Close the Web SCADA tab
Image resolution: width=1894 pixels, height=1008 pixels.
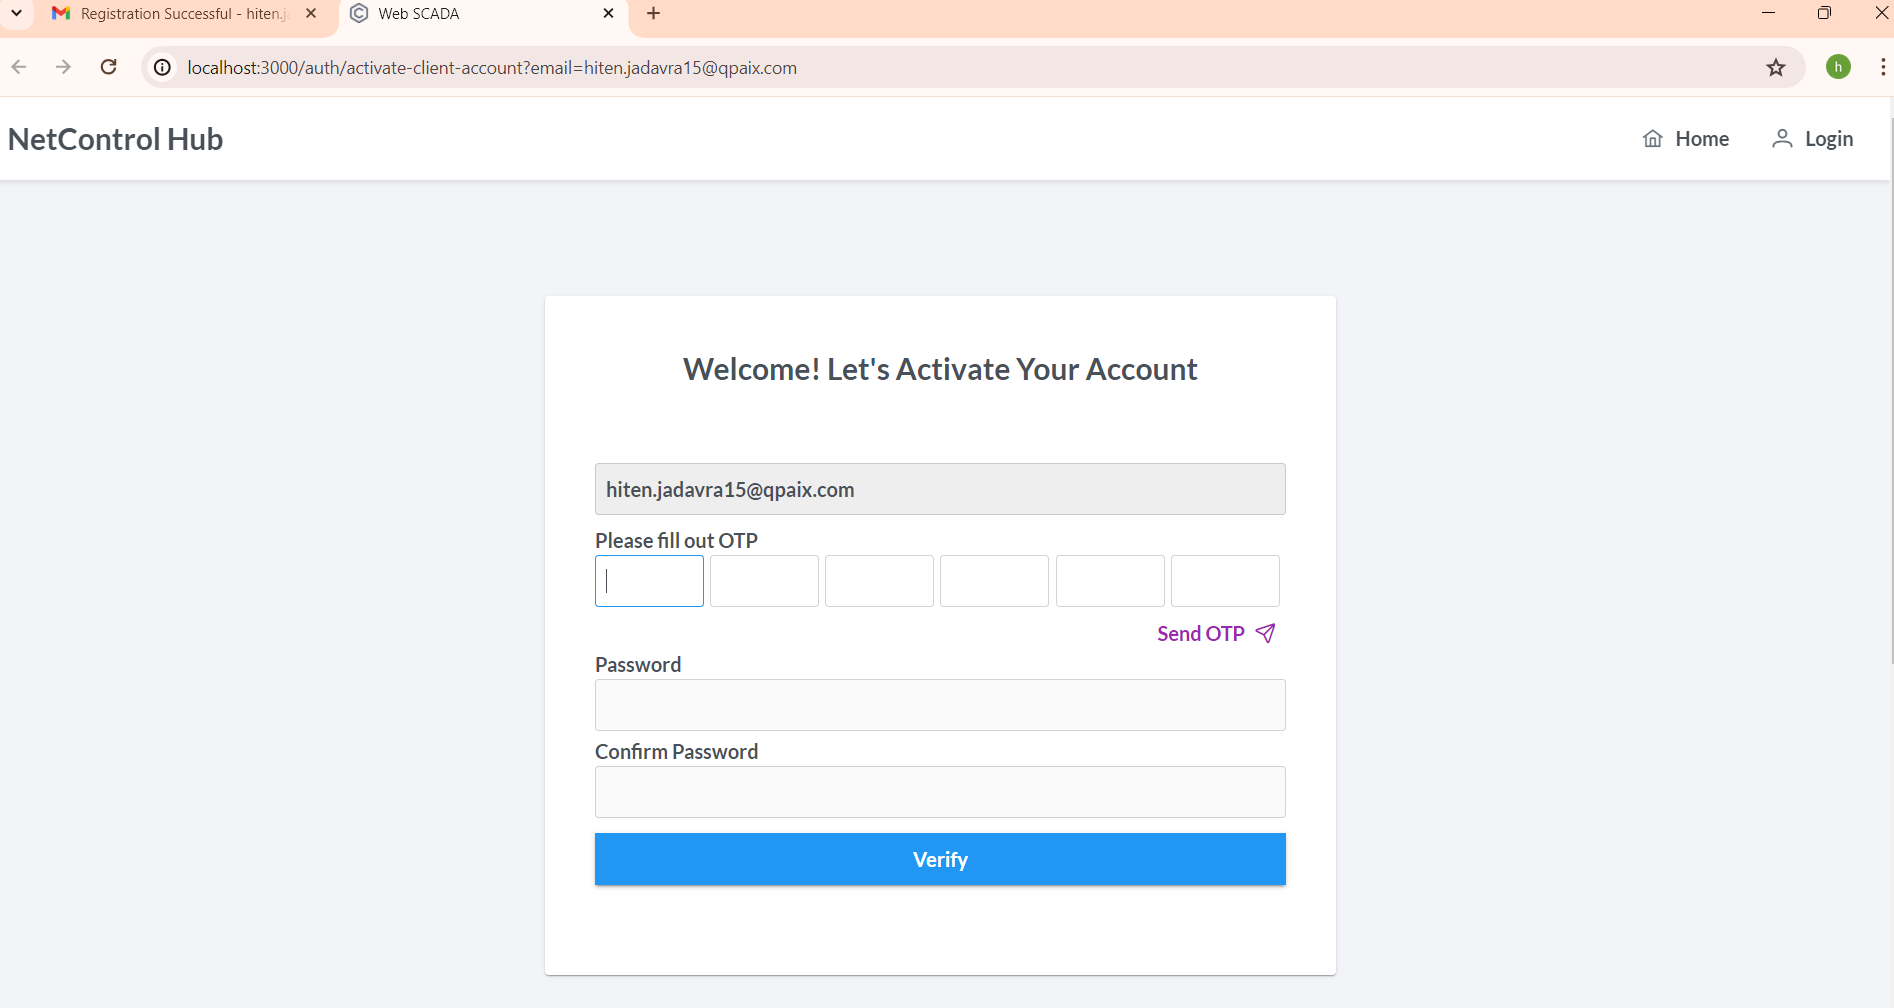[608, 13]
